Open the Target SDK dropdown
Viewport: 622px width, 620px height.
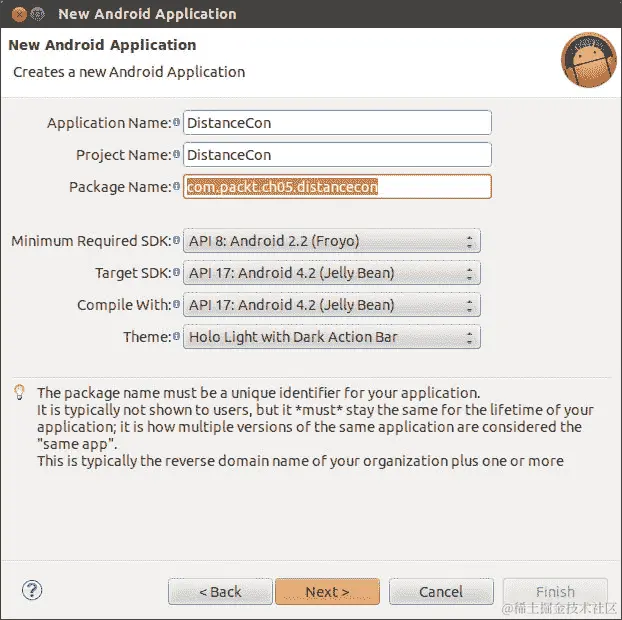[x=332, y=273]
